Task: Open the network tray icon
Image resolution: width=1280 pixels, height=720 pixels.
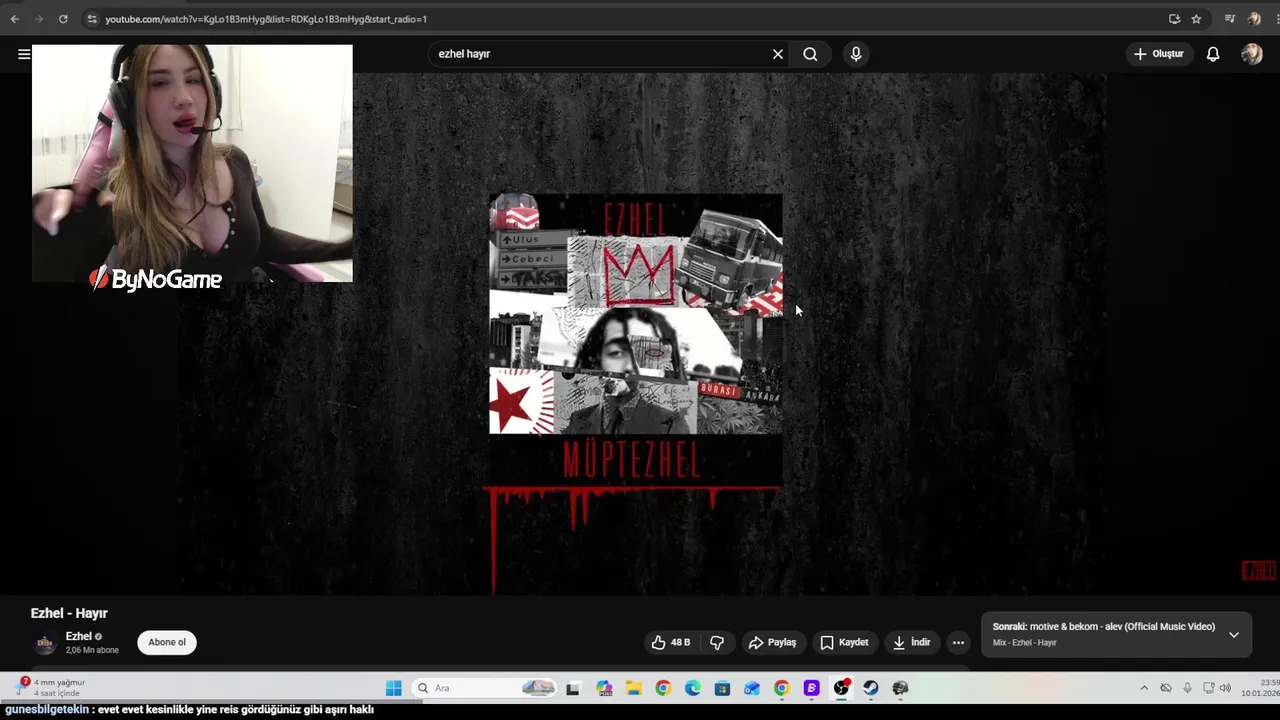Action: [x=1209, y=688]
